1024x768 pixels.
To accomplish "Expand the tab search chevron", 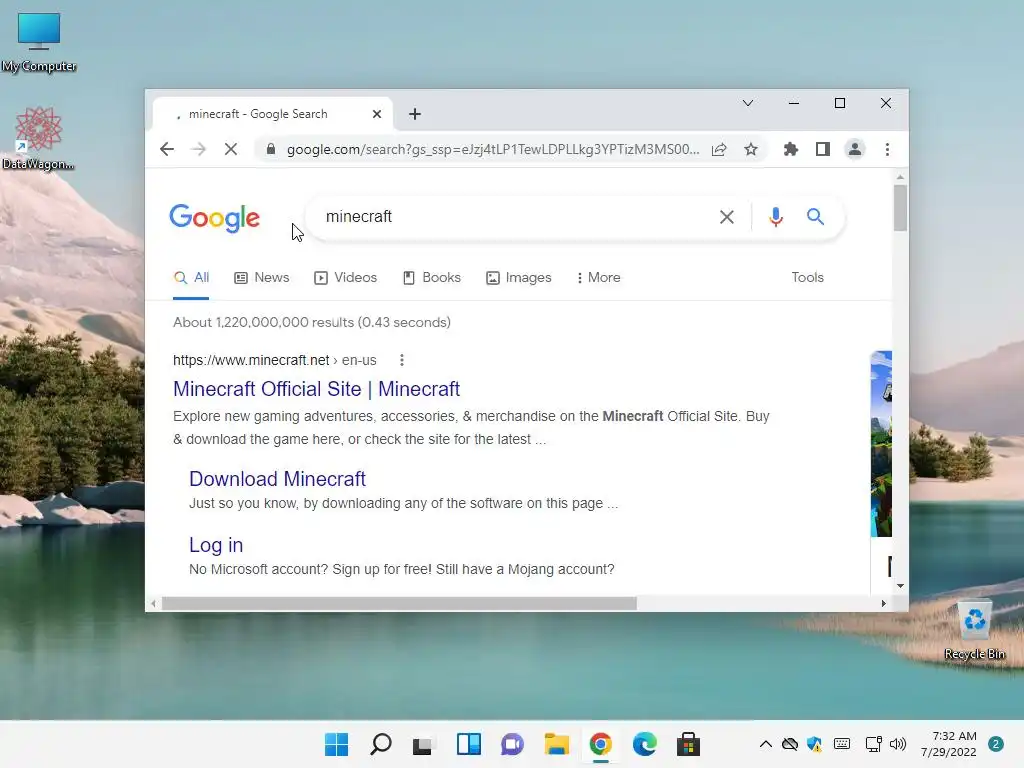I will 748,103.
